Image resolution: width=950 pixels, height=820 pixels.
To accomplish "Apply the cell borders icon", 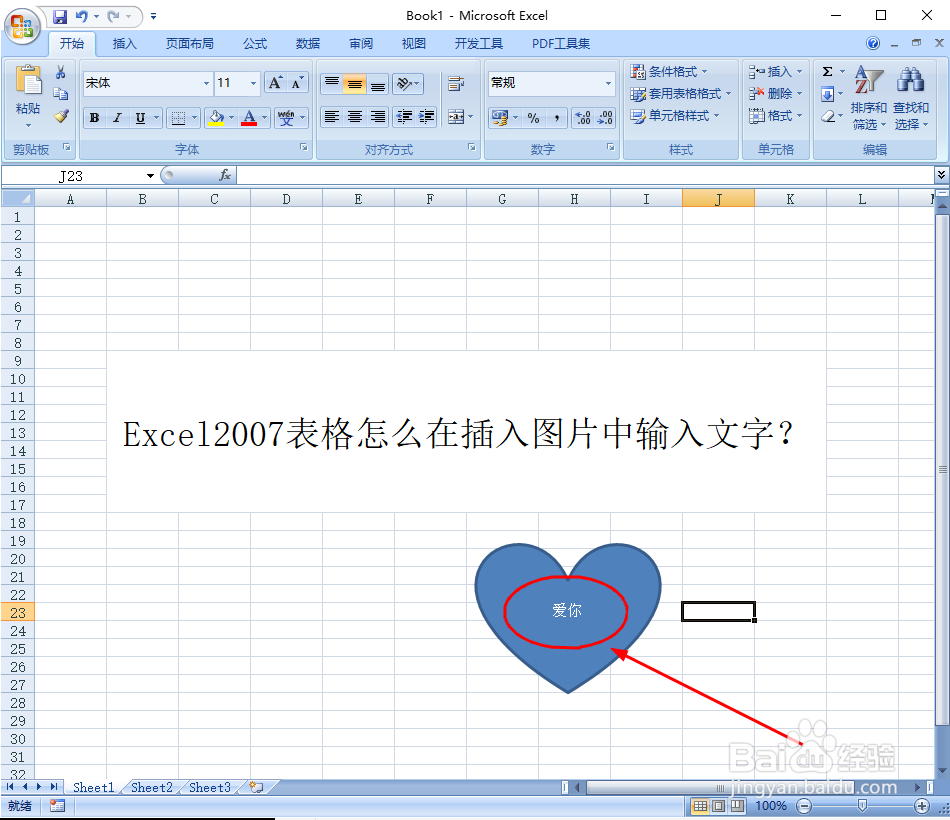I will (178, 118).
